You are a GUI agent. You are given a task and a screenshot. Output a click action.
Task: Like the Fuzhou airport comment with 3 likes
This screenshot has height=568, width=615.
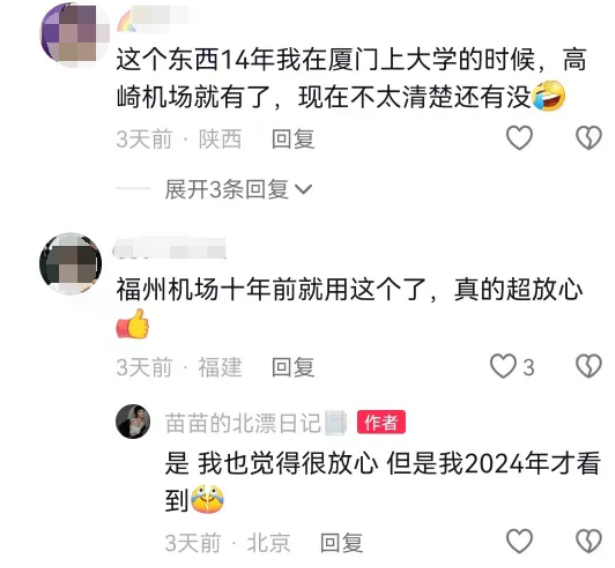click(x=503, y=366)
